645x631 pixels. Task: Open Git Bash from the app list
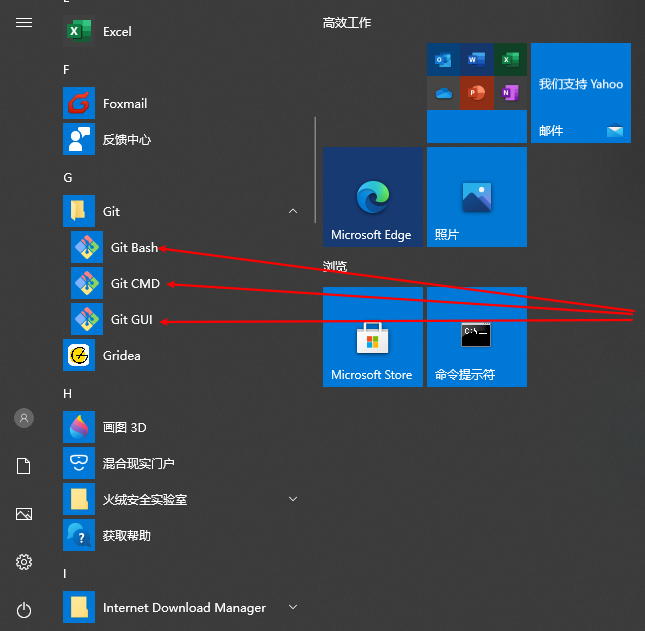[134, 247]
